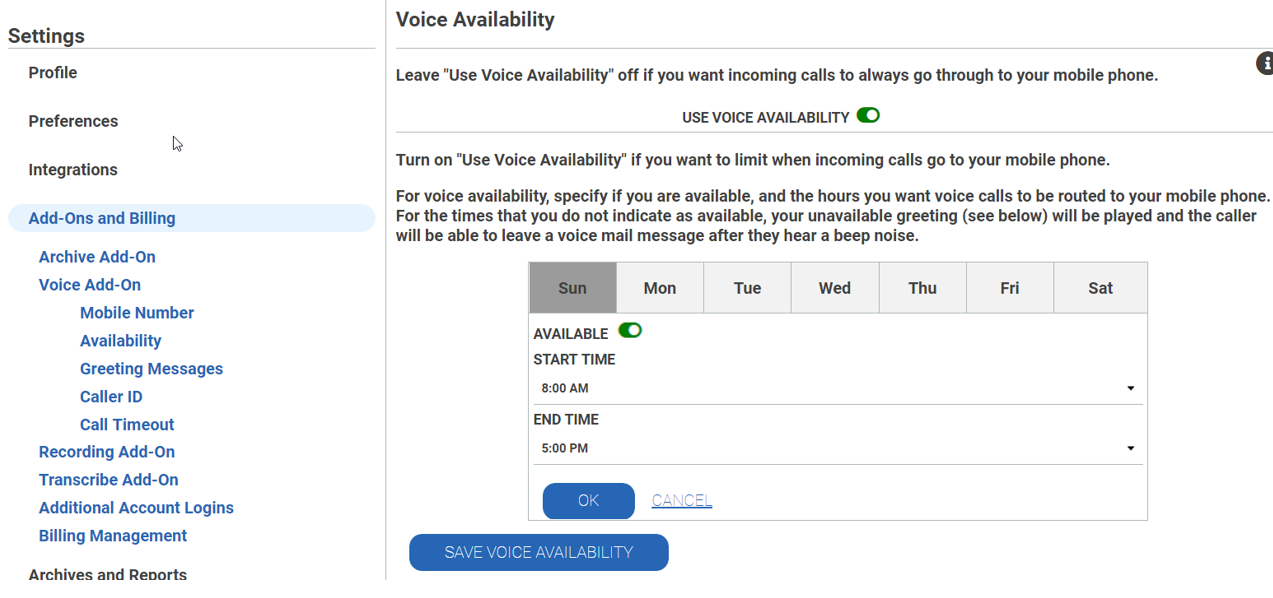The width and height of the screenshot is (1273, 598).
Task: Click the Cancel link
Action: point(682,500)
